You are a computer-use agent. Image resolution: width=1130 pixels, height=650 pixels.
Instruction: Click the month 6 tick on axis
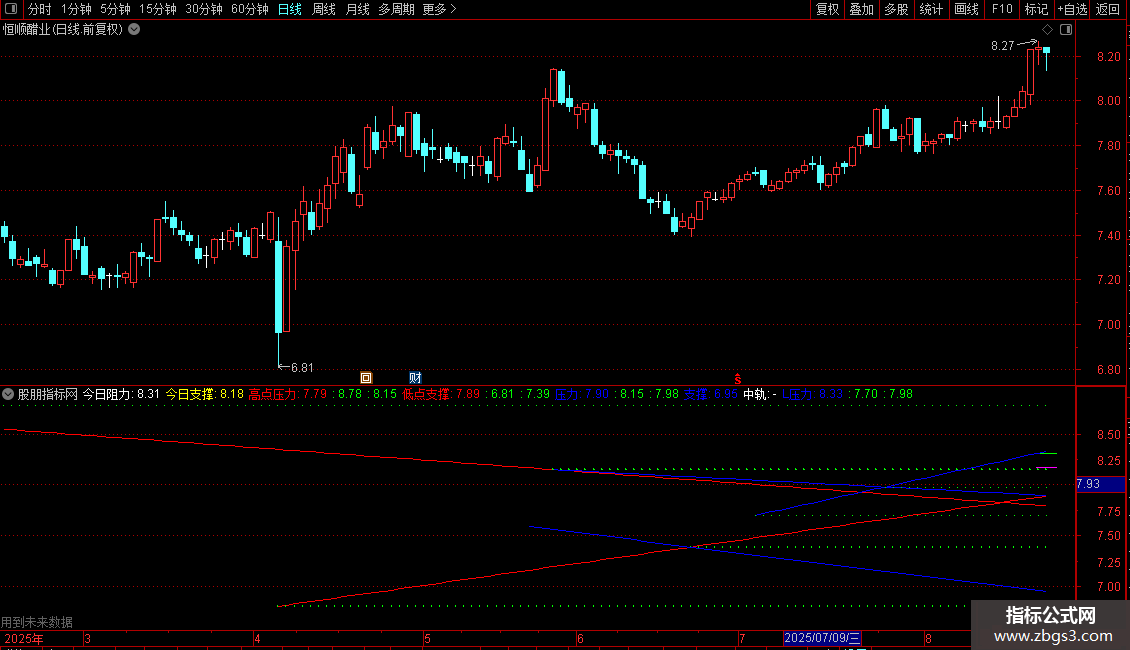[x=580, y=638]
